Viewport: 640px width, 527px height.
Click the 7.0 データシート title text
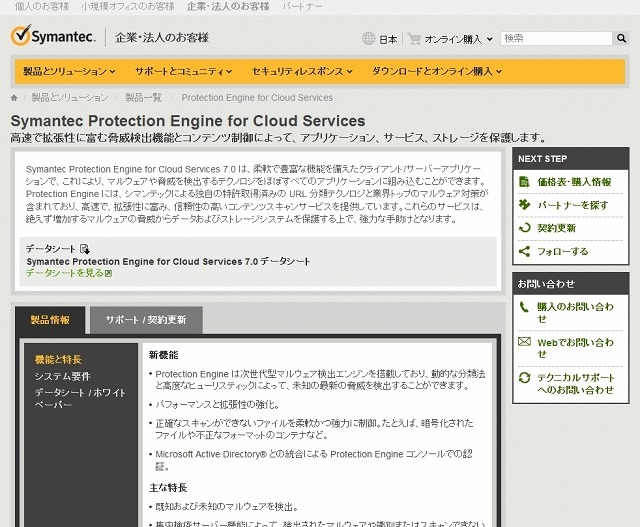click(x=168, y=261)
